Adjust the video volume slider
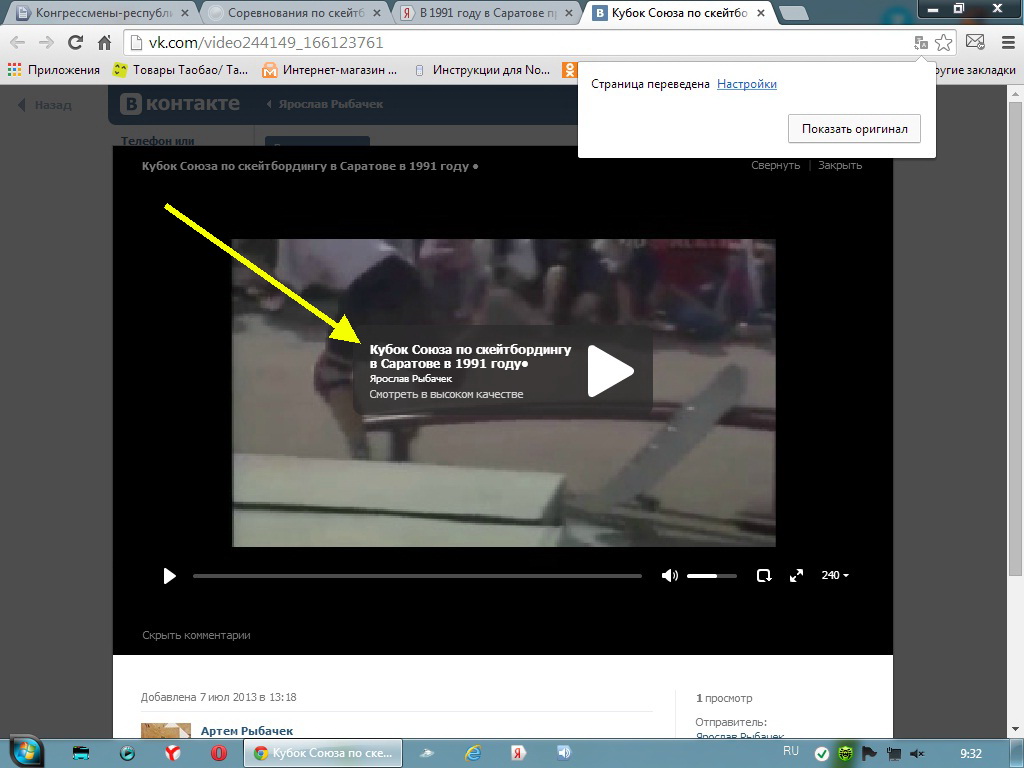Screen dimensions: 1024x768 [x=711, y=576]
